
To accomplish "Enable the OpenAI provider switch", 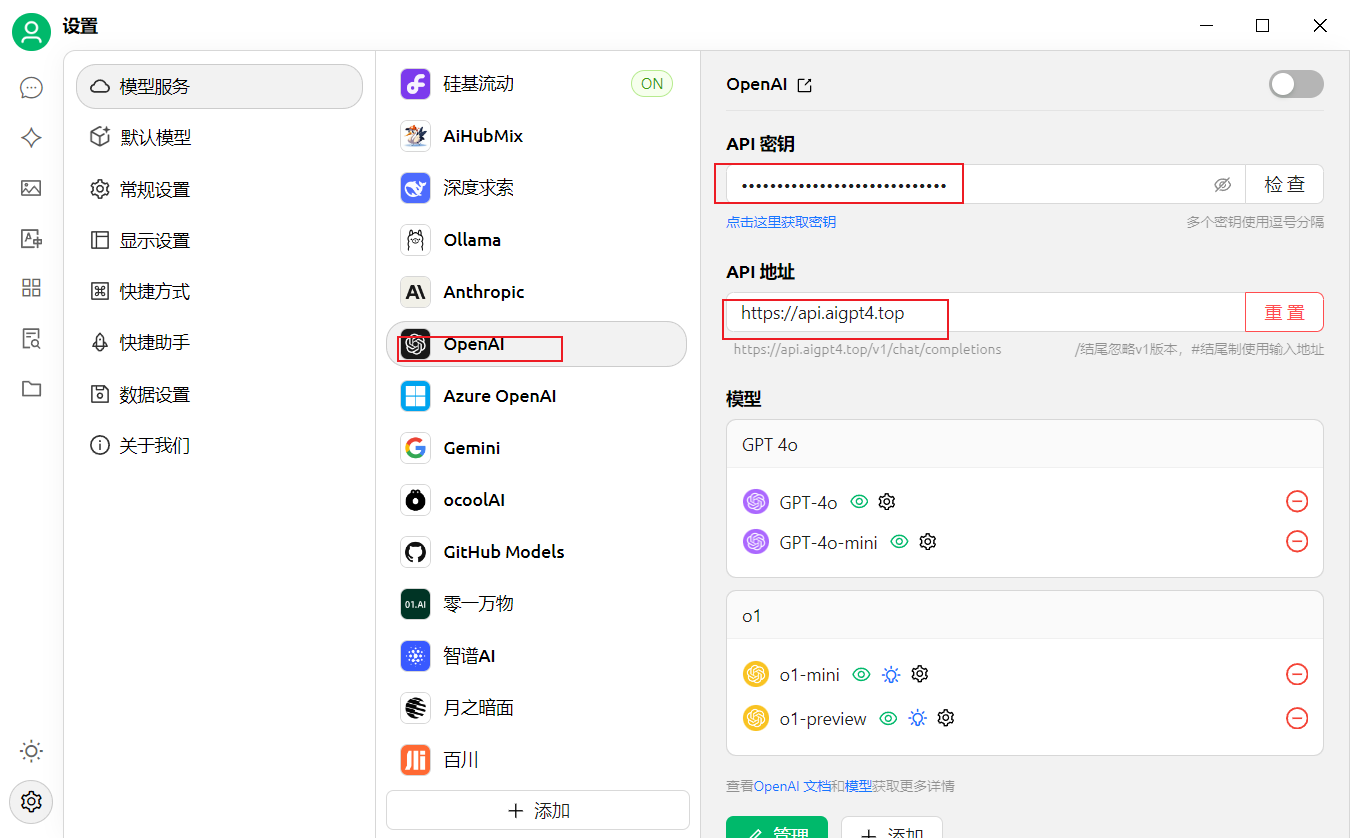I will [1296, 84].
